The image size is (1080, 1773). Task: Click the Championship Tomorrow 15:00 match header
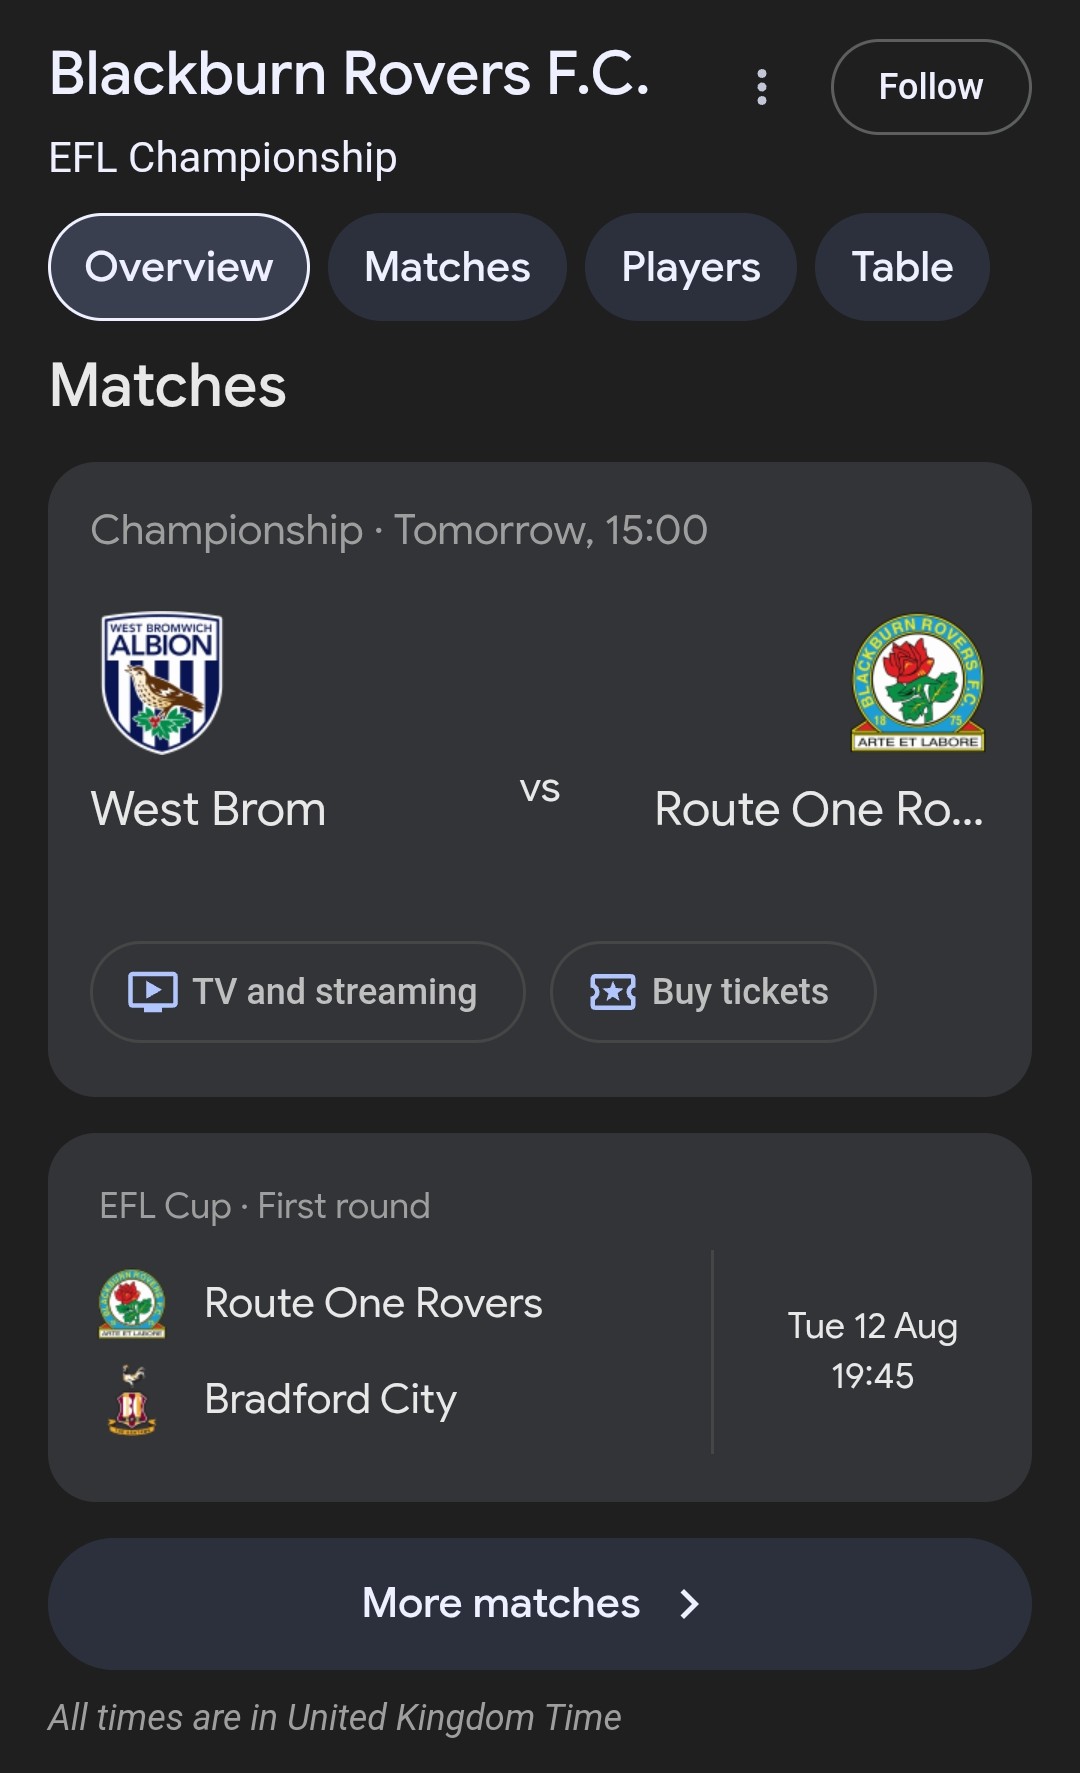click(399, 530)
